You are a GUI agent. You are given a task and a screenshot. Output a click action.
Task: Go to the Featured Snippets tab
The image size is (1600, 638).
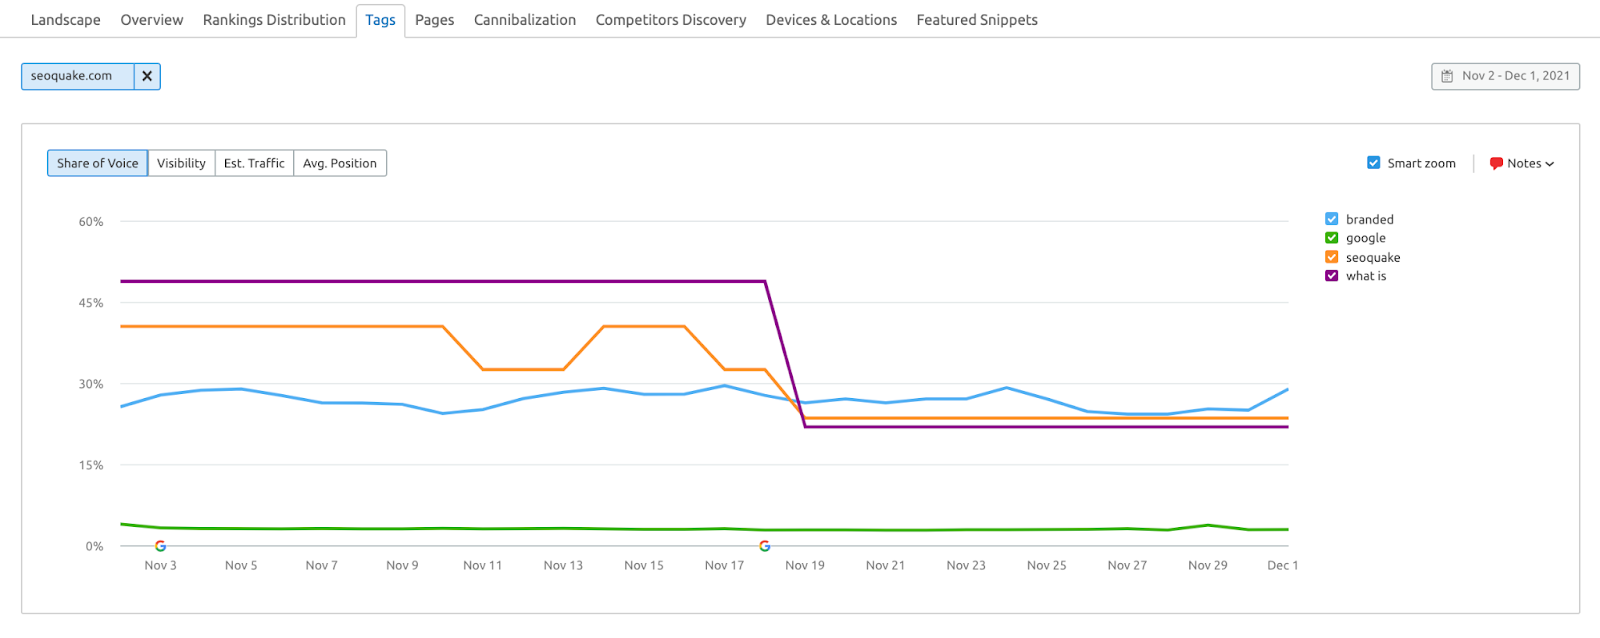tap(976, 20)
